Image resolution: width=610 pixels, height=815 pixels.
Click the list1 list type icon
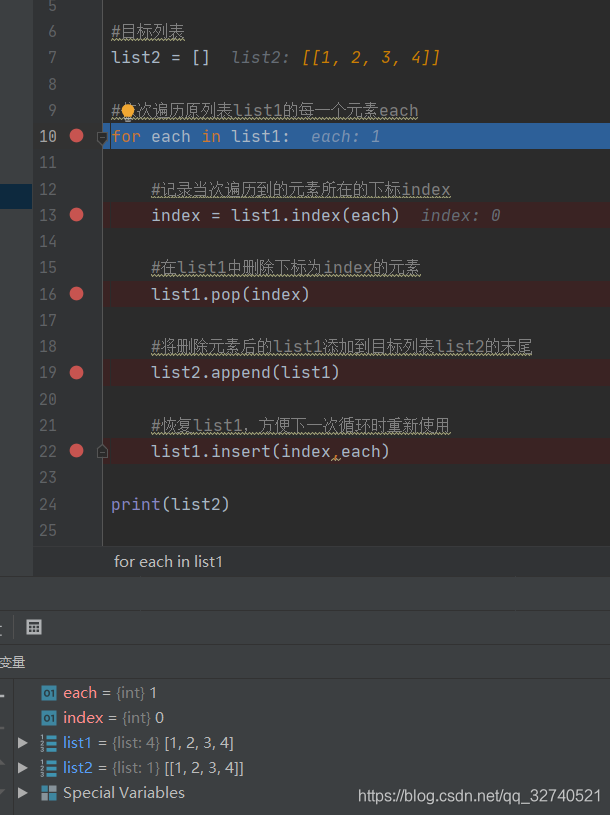48,743
